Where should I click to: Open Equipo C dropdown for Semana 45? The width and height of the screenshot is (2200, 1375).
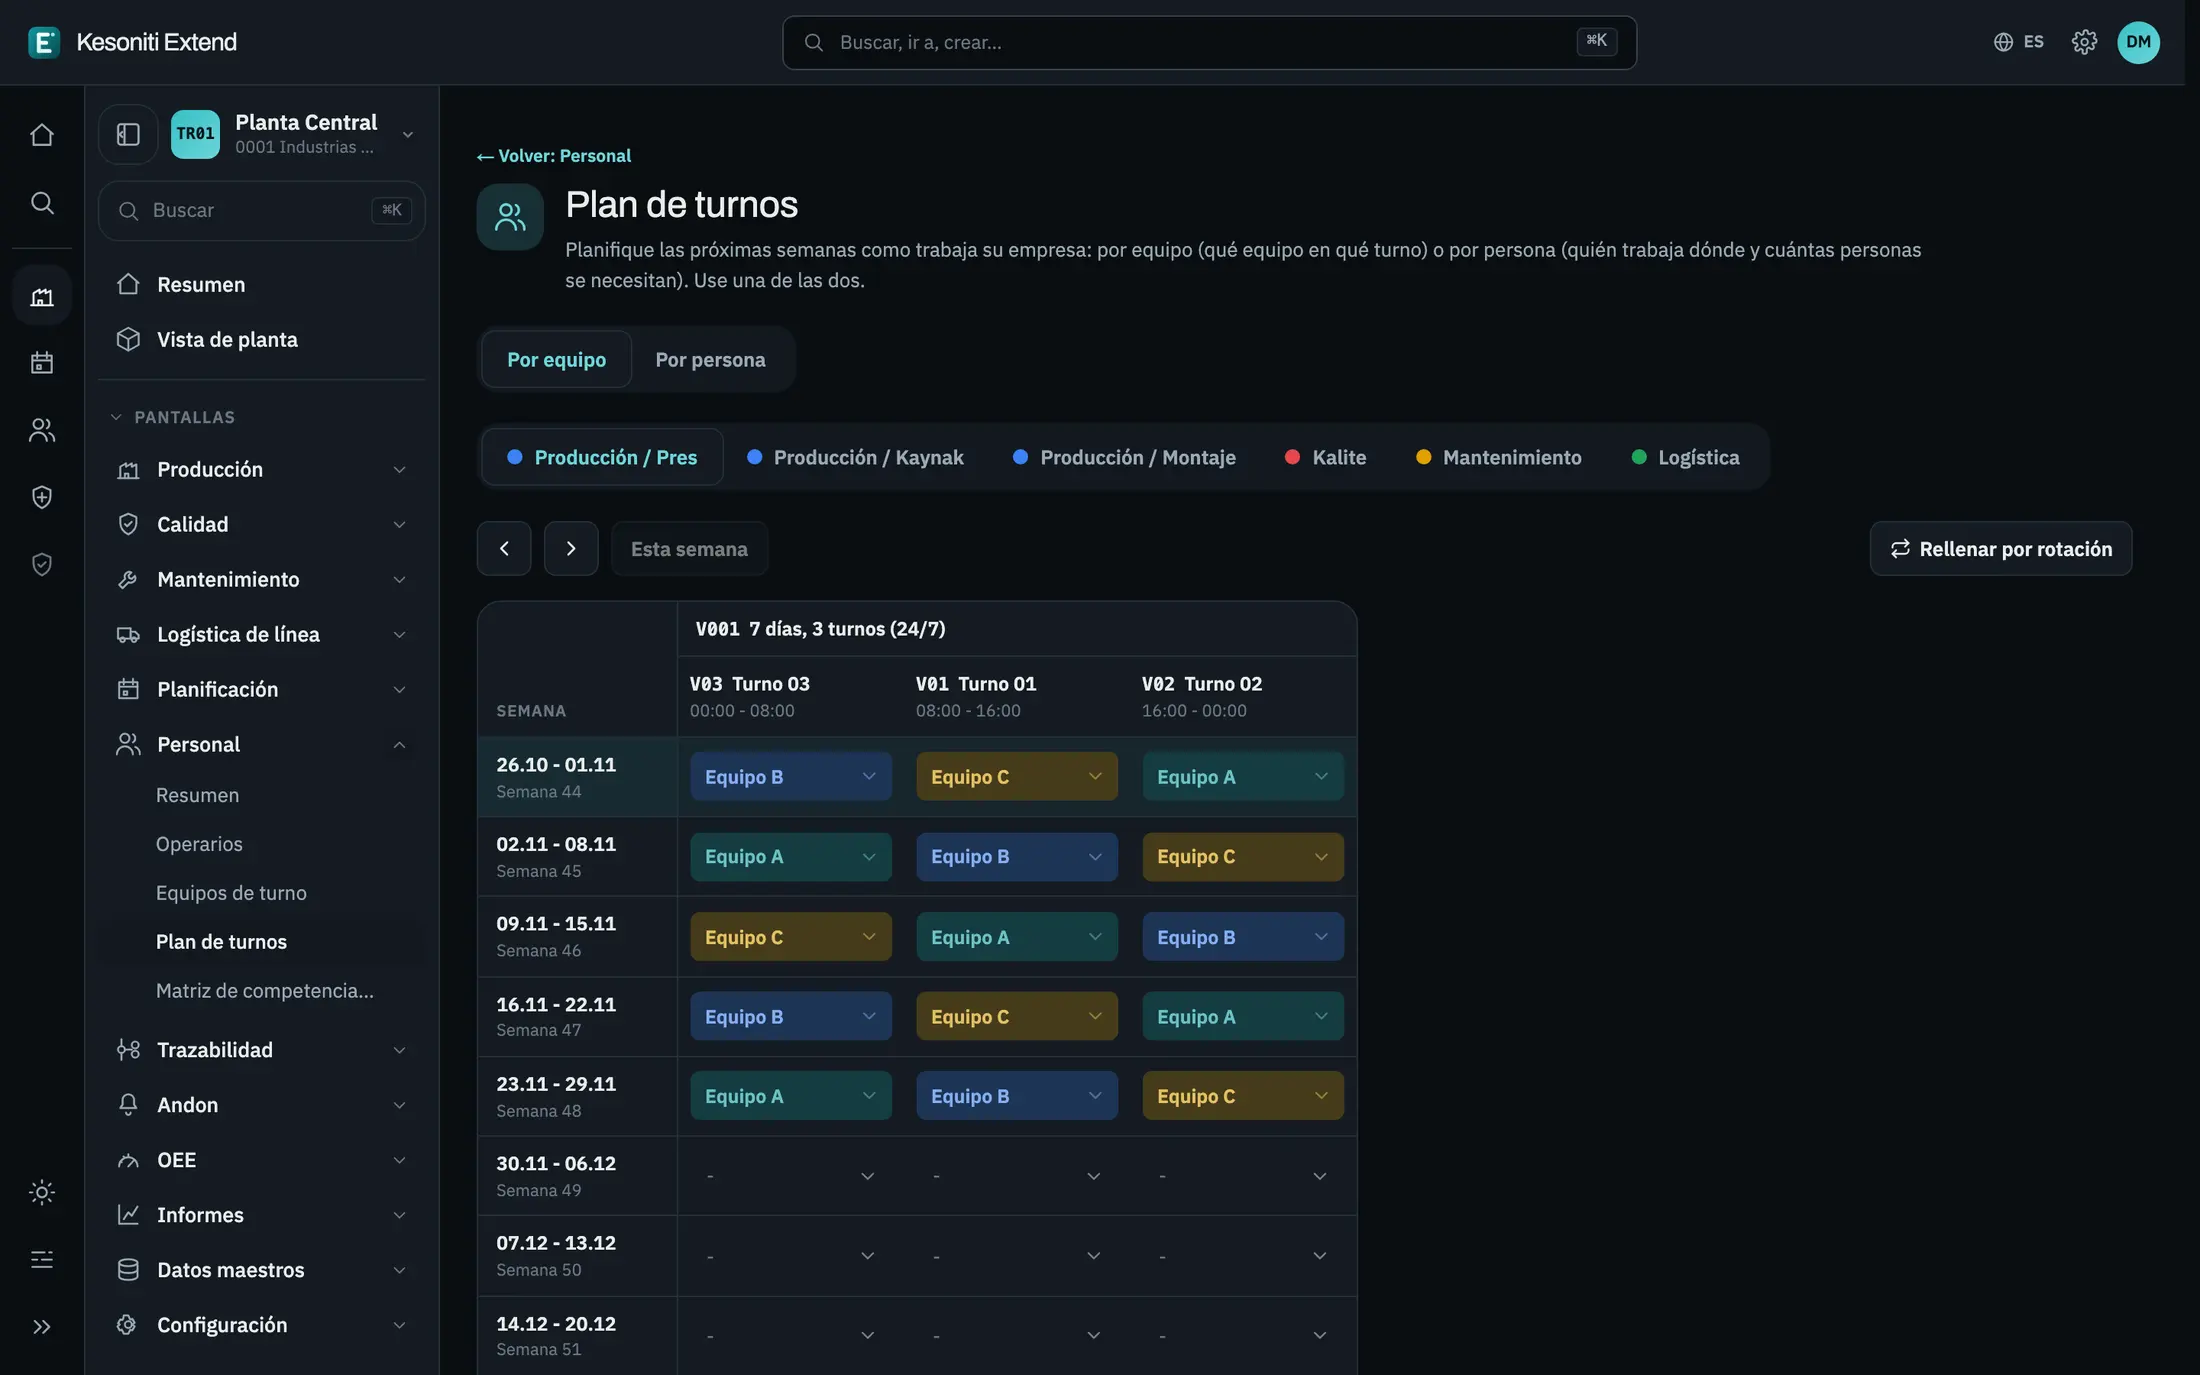(1242, 856)
